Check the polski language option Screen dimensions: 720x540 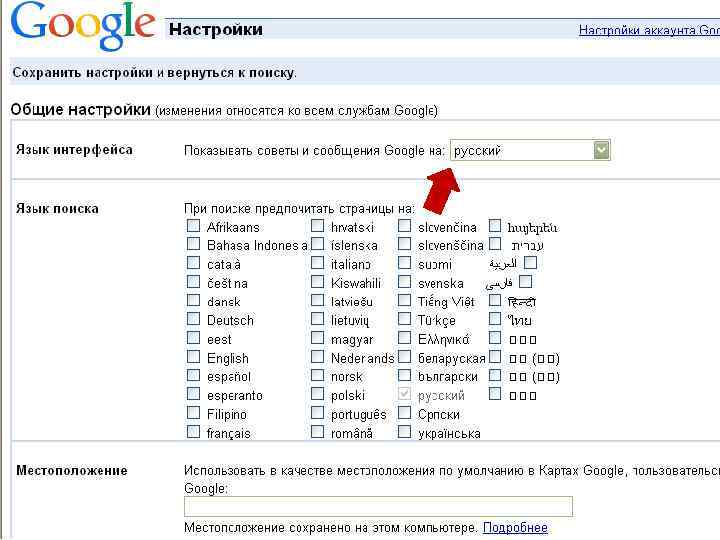pyautogui.click(x=317, y=394)
